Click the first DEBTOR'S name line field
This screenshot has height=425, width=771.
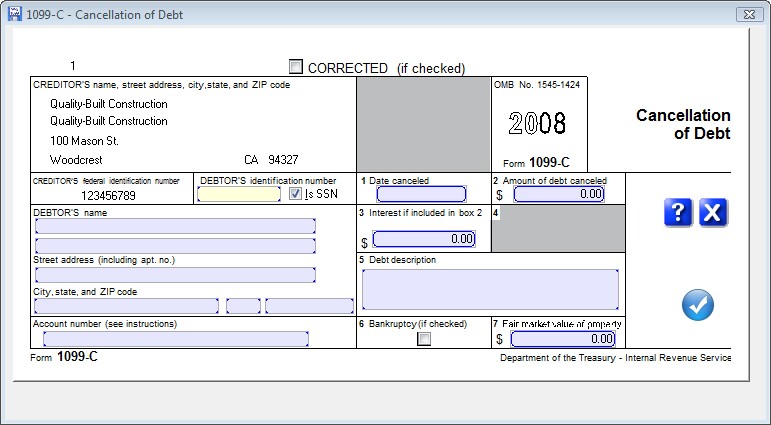pyautogui.click(x=176, y=226)
